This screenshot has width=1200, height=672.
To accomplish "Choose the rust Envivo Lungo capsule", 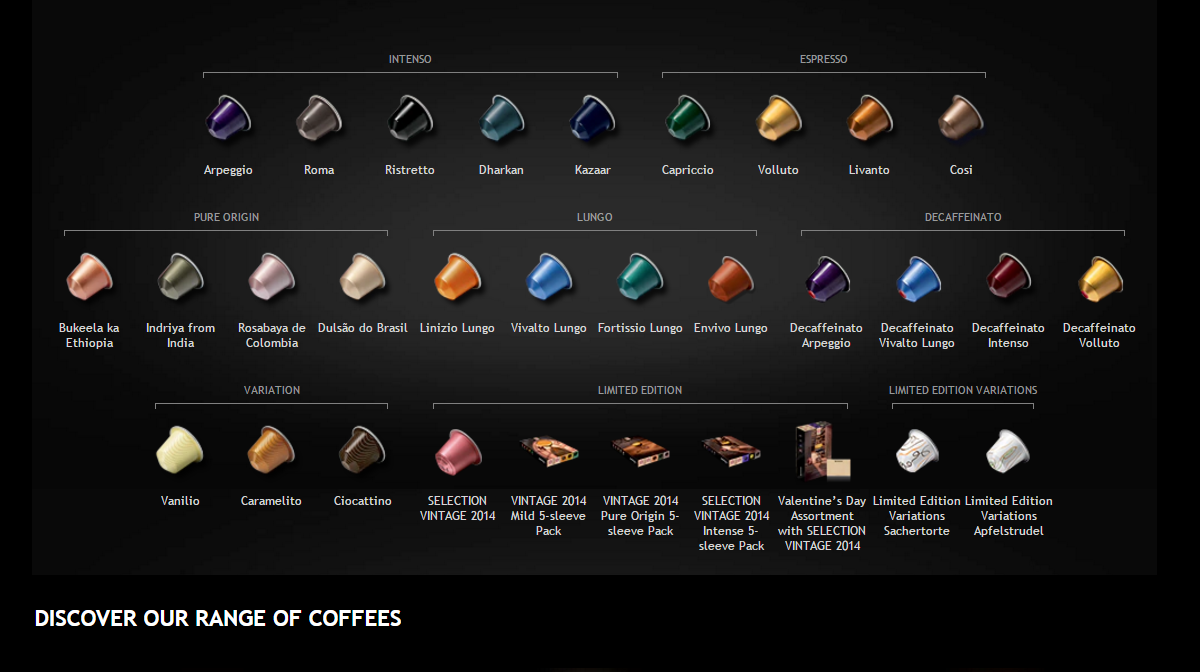I will pyautogui.click(x=731, y=276).
